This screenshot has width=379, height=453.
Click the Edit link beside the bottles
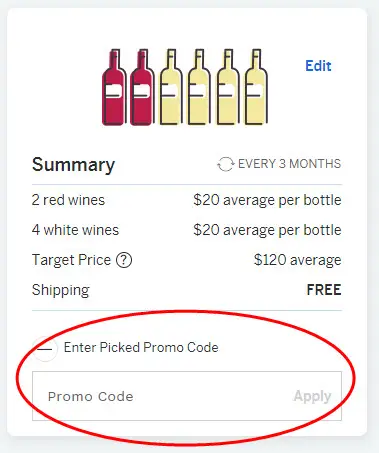click(318, 66)
